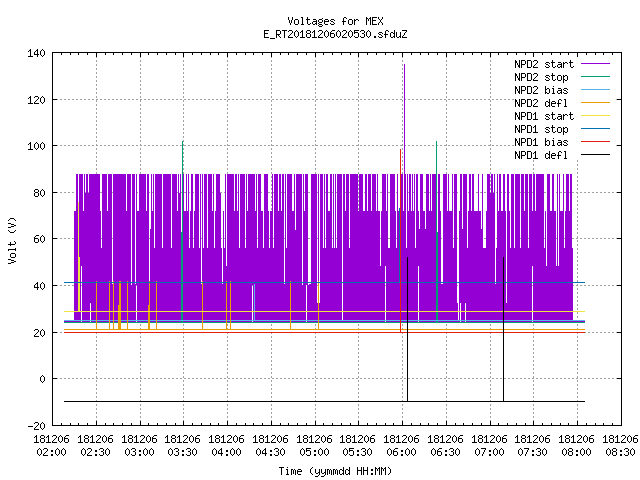Click the yellow NPD1 start legend line
The width and height of the screenshot is (640, 480).
pos(595,116)
